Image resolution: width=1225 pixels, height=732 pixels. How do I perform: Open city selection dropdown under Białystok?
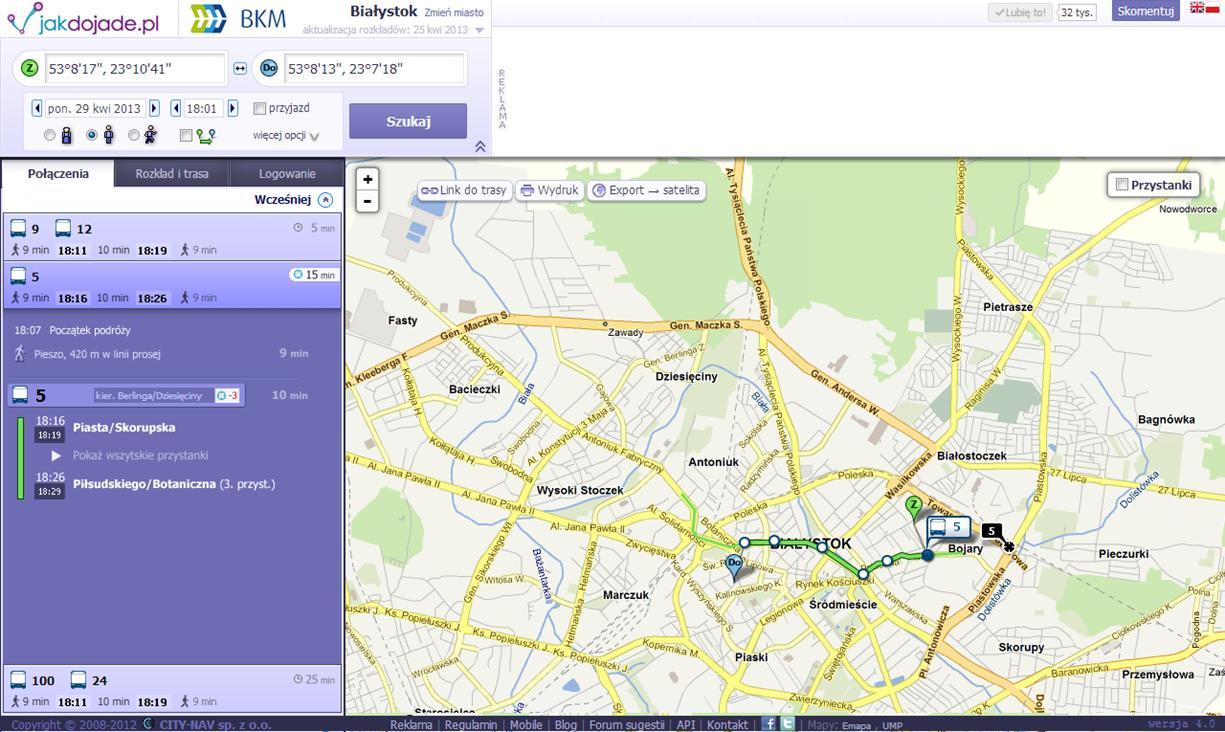coord(479,30)
